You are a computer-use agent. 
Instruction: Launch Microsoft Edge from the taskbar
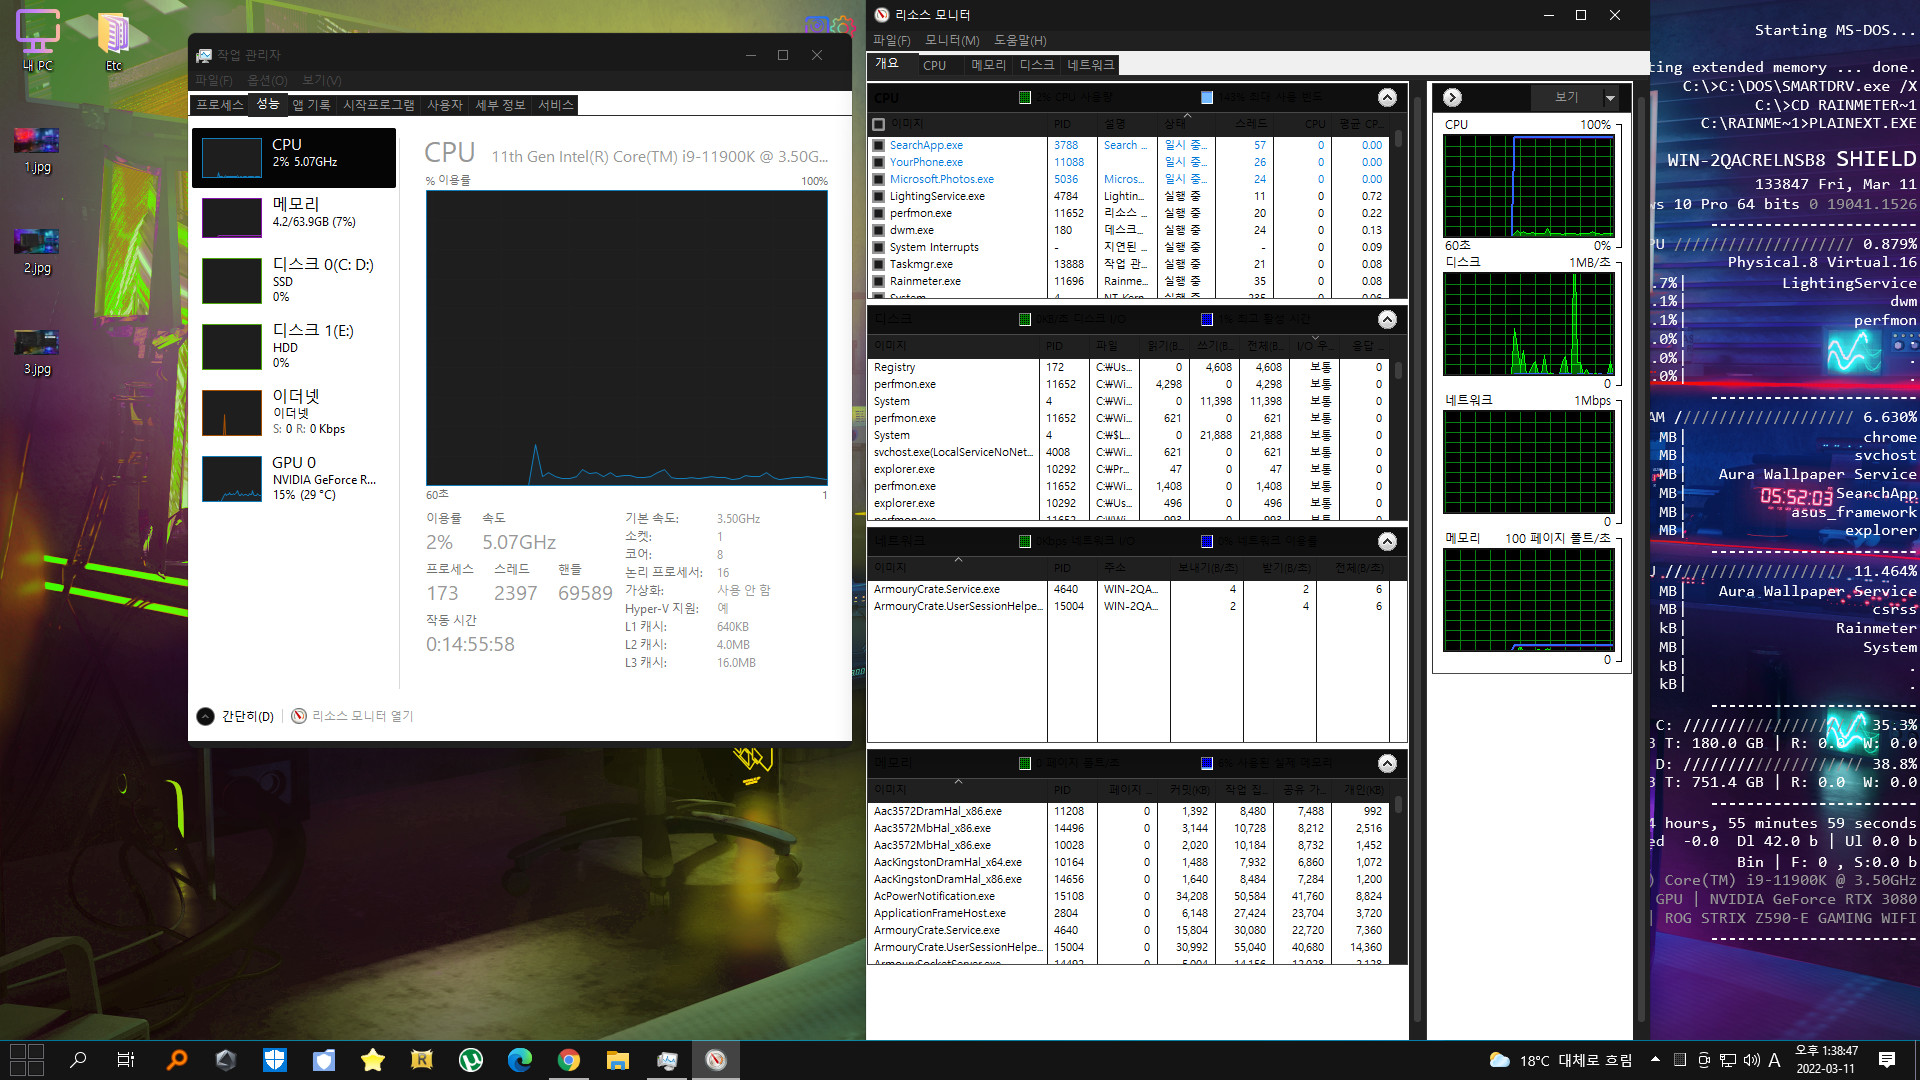[520, 1060]
